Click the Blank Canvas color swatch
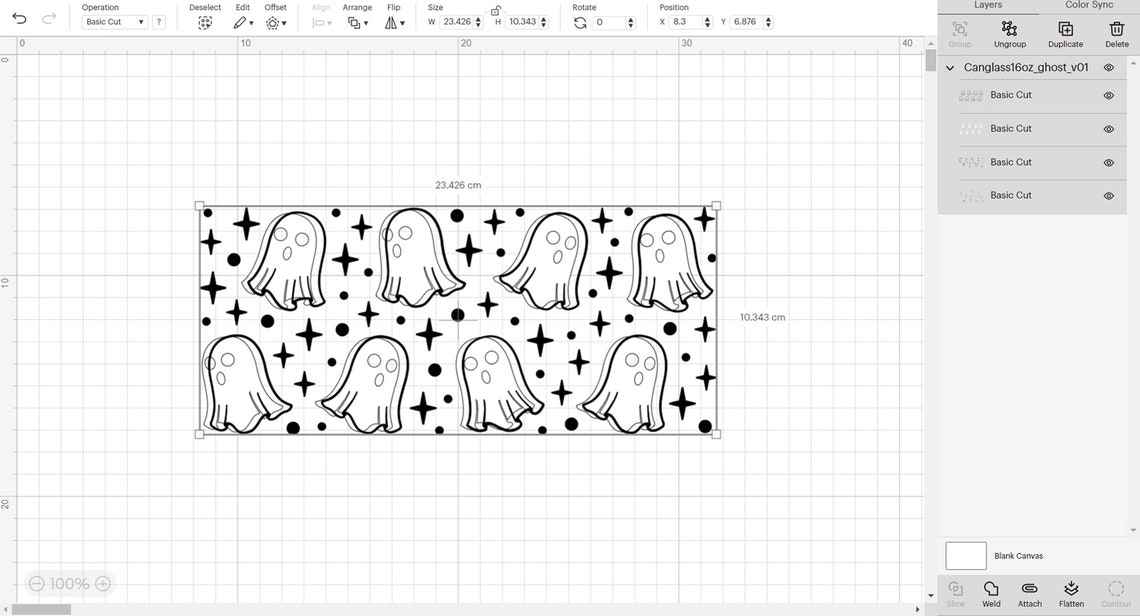The height and width of the screenshot is (616, 1140). [x=965, y=555]
